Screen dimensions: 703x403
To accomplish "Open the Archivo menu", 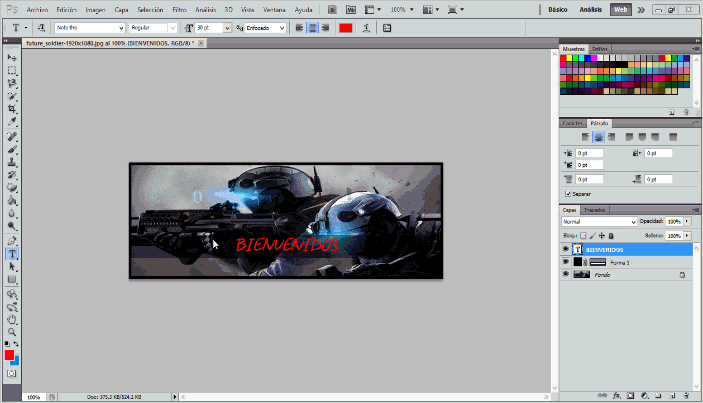I will [x=37, y=9].
